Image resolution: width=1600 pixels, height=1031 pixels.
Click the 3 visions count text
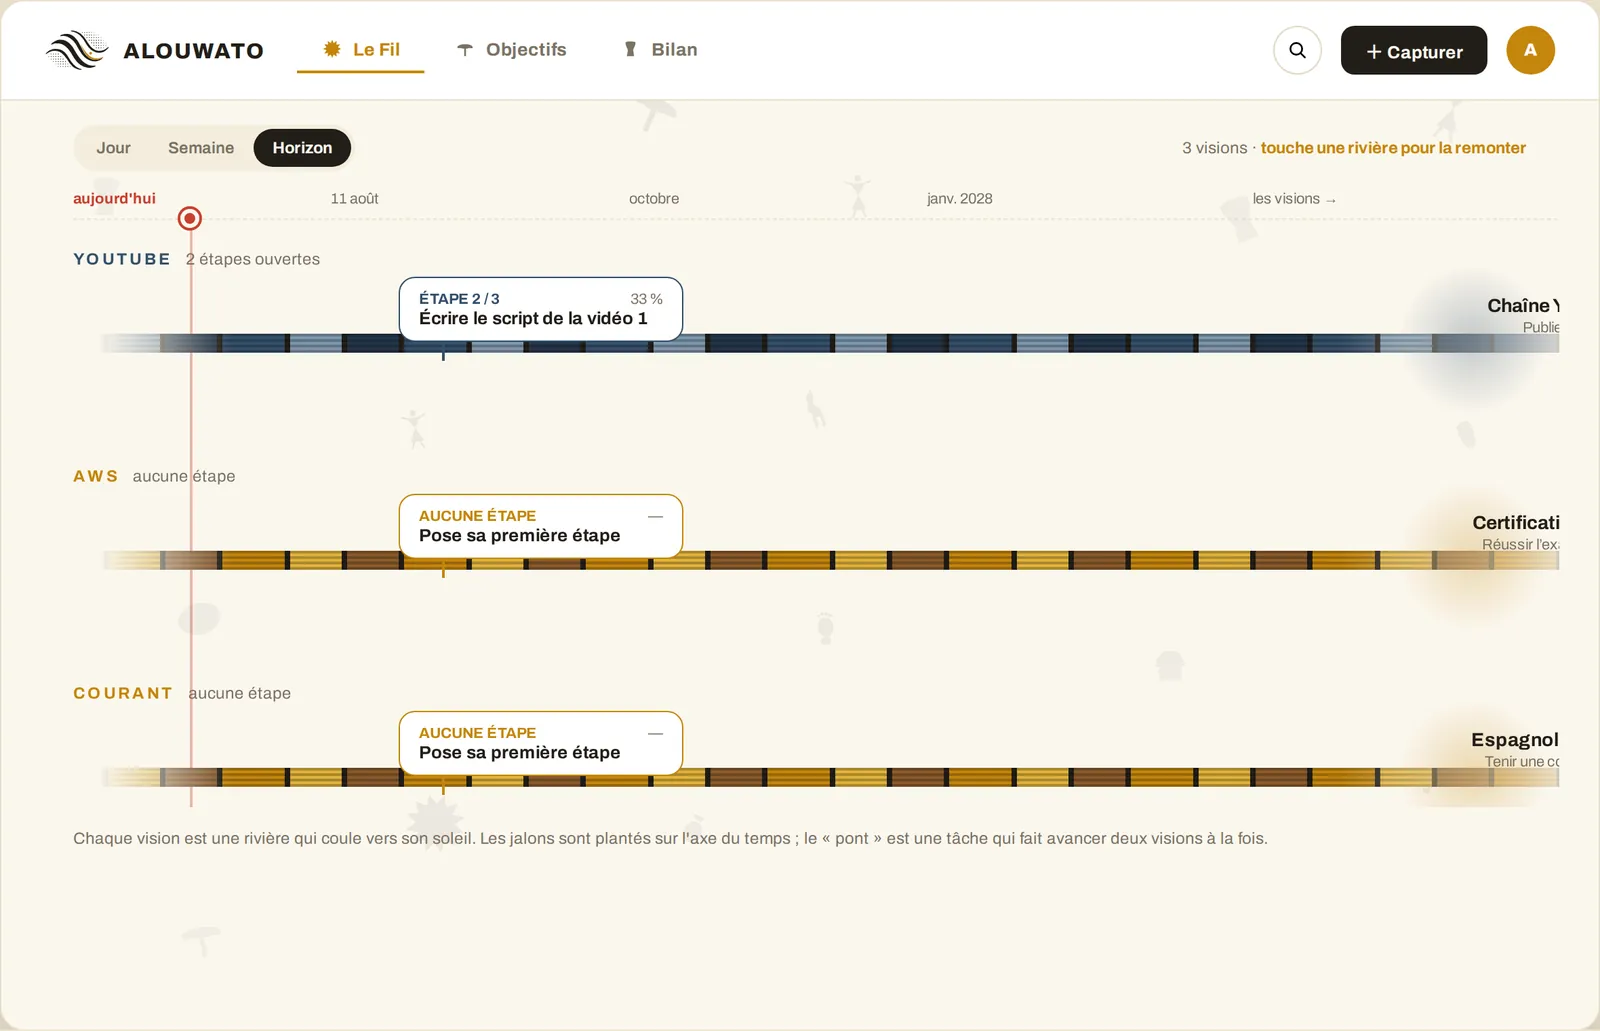point(1215,148)
